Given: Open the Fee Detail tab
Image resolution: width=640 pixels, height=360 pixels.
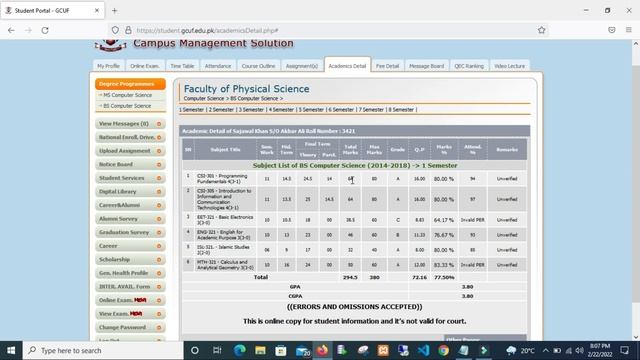Looking at the screenshot, I should (x=387, y=66).
